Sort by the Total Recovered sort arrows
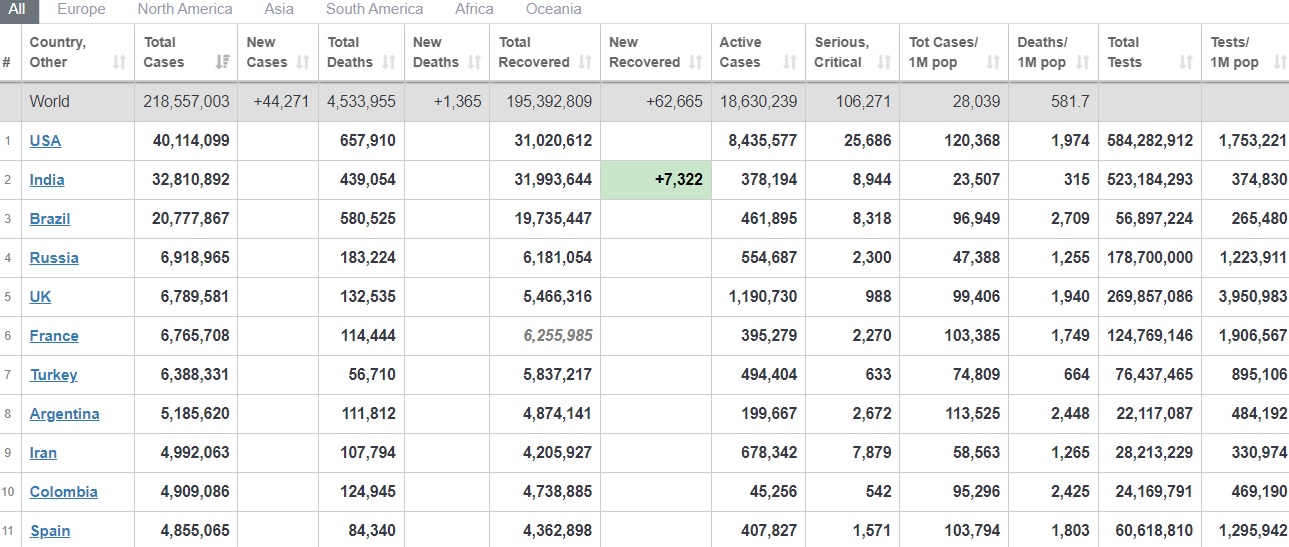This screenshot has width=1289, height=547. (x=585, y=62)
